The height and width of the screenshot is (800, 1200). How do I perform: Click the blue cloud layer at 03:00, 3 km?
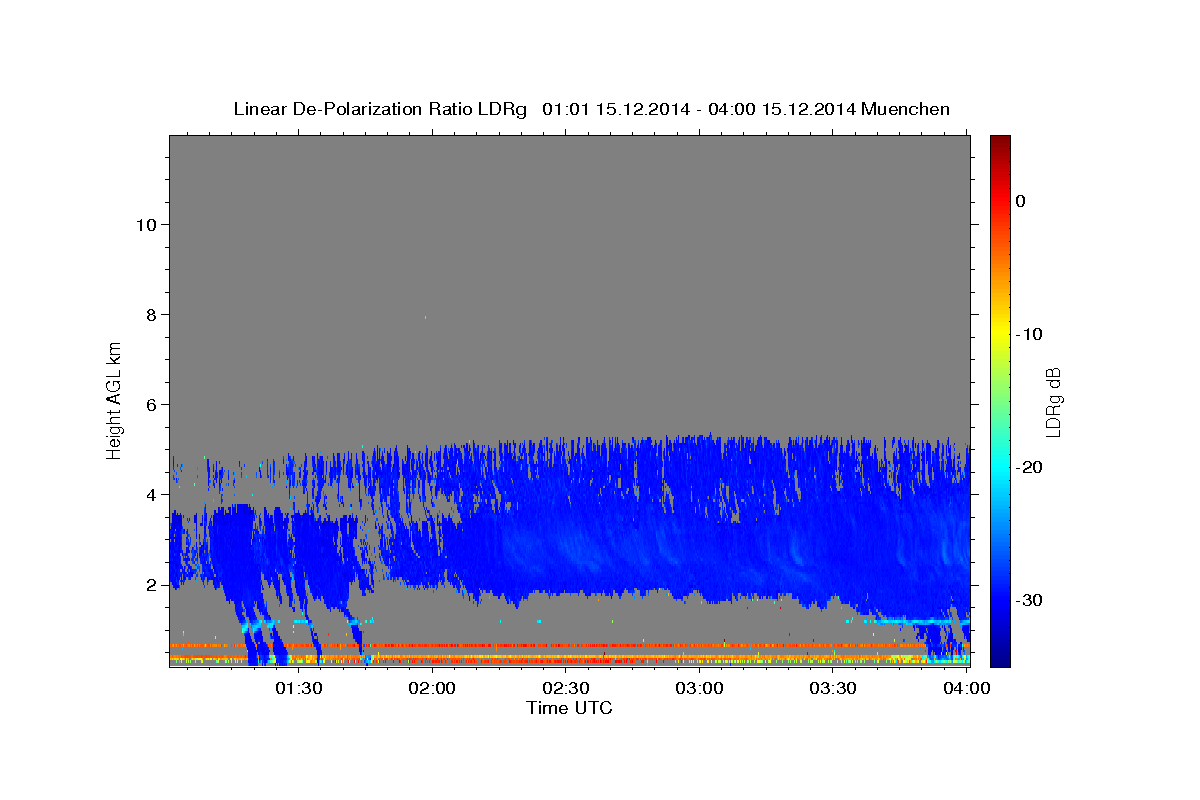pyautogui.click(x=699, y=540)
